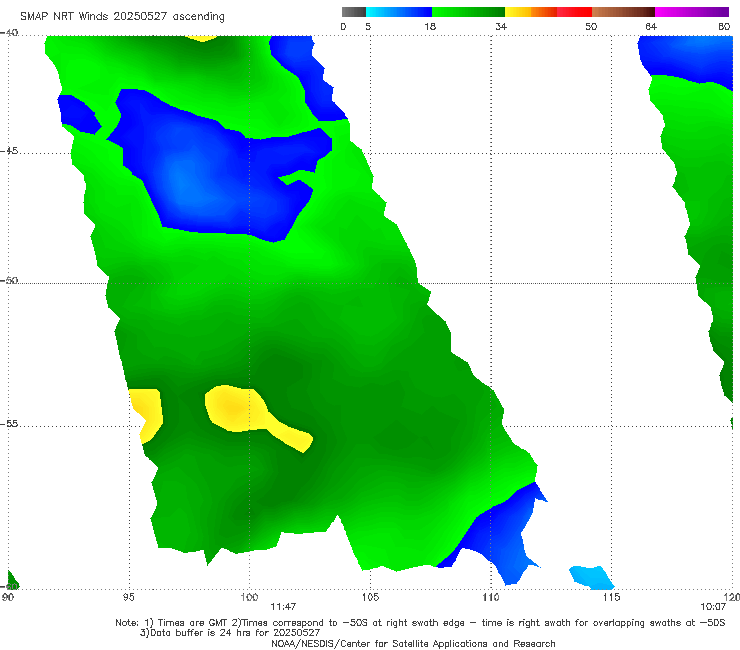Click the title 'SMAP NRT Winds 20250527 ascending'
The image size is (740, 650).
tap(122, 16)
